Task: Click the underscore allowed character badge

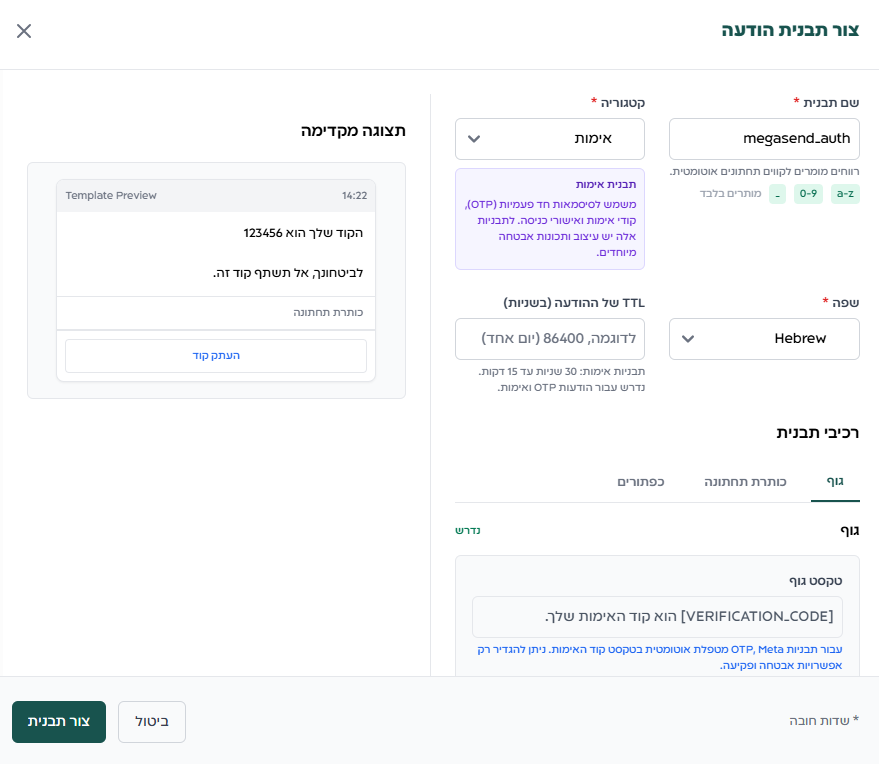Action: pyautogui.click(x=777, y=194)
